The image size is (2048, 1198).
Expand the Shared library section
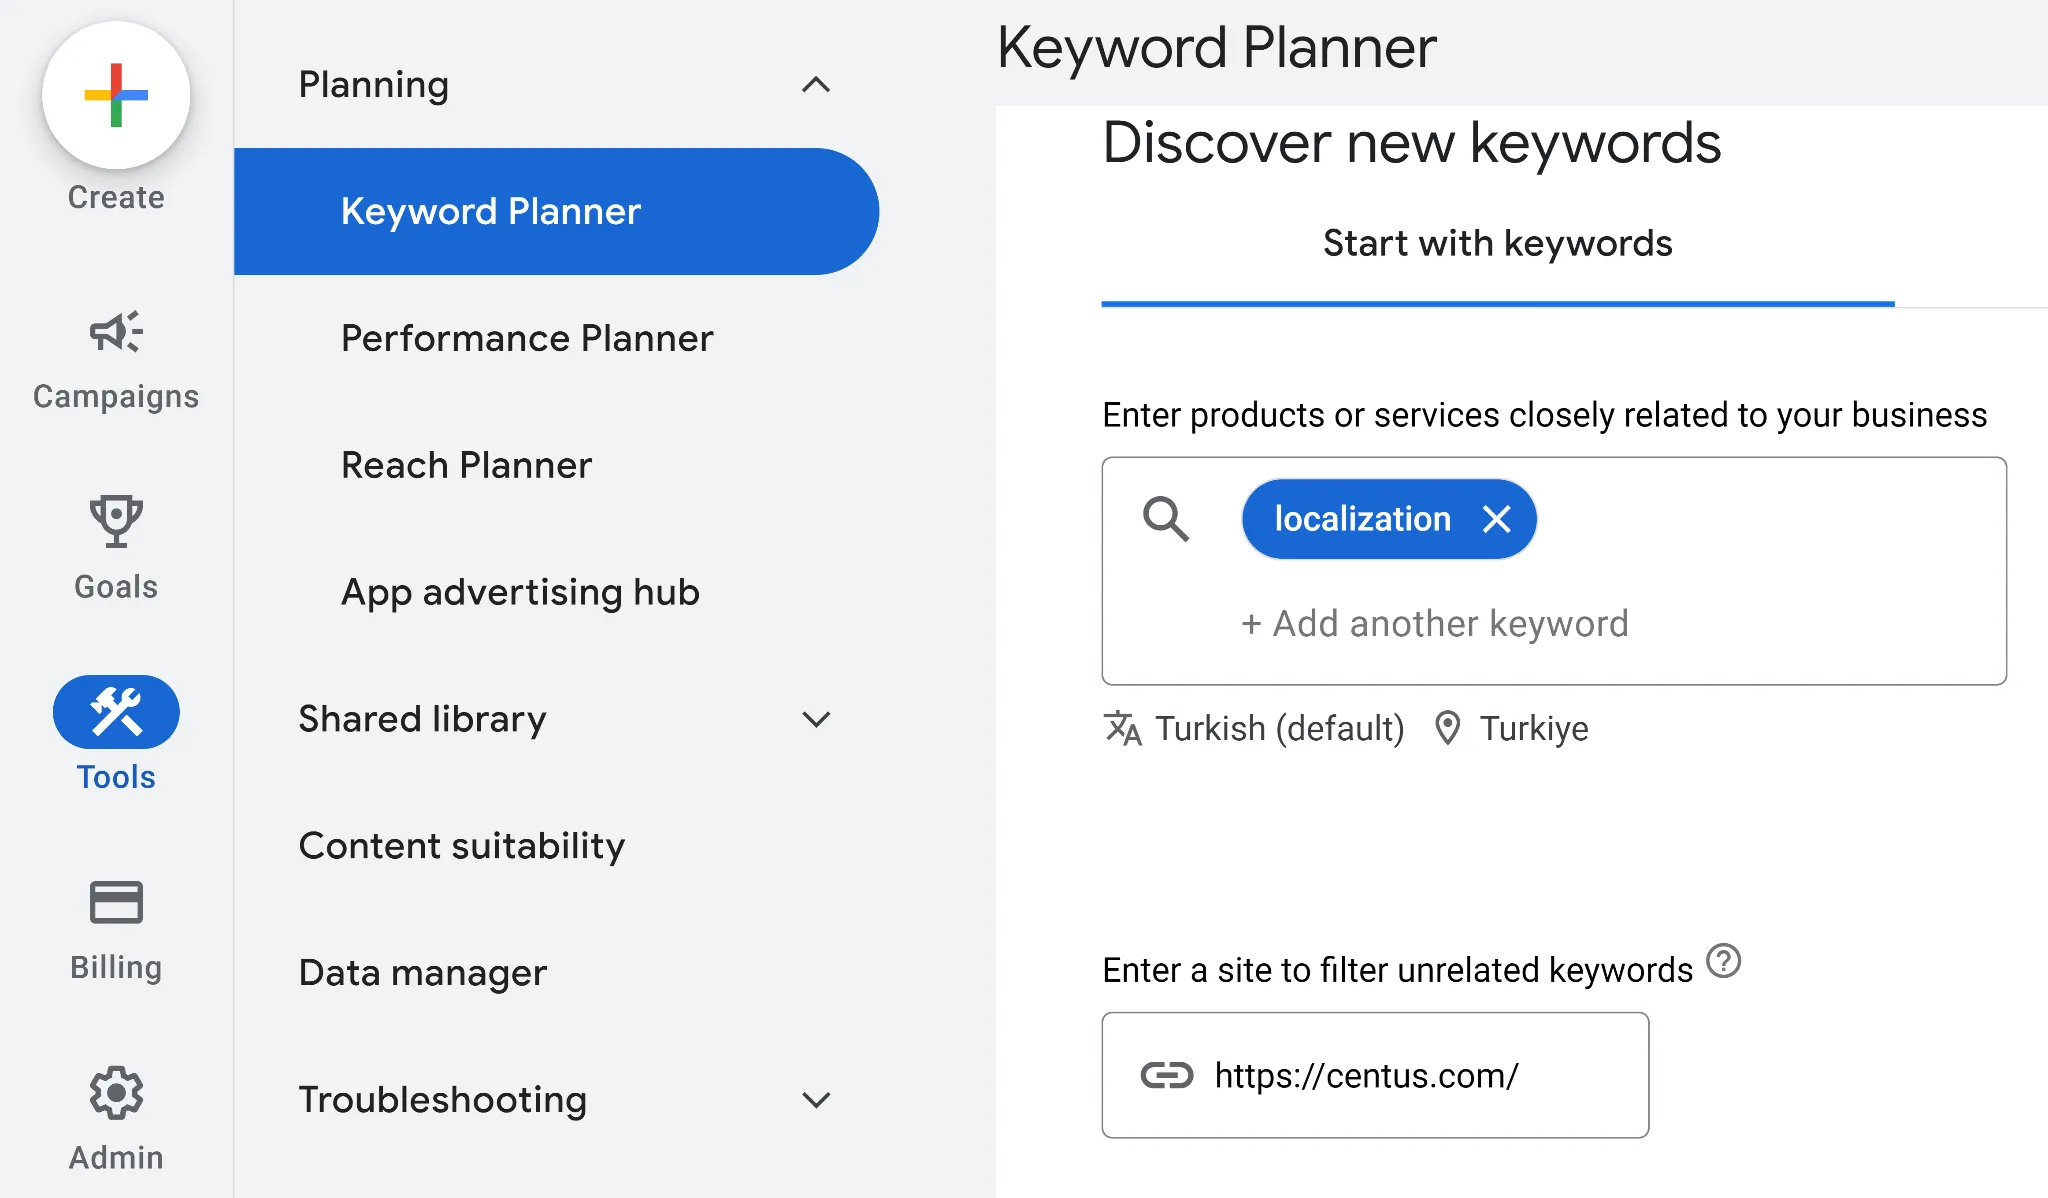817,719
